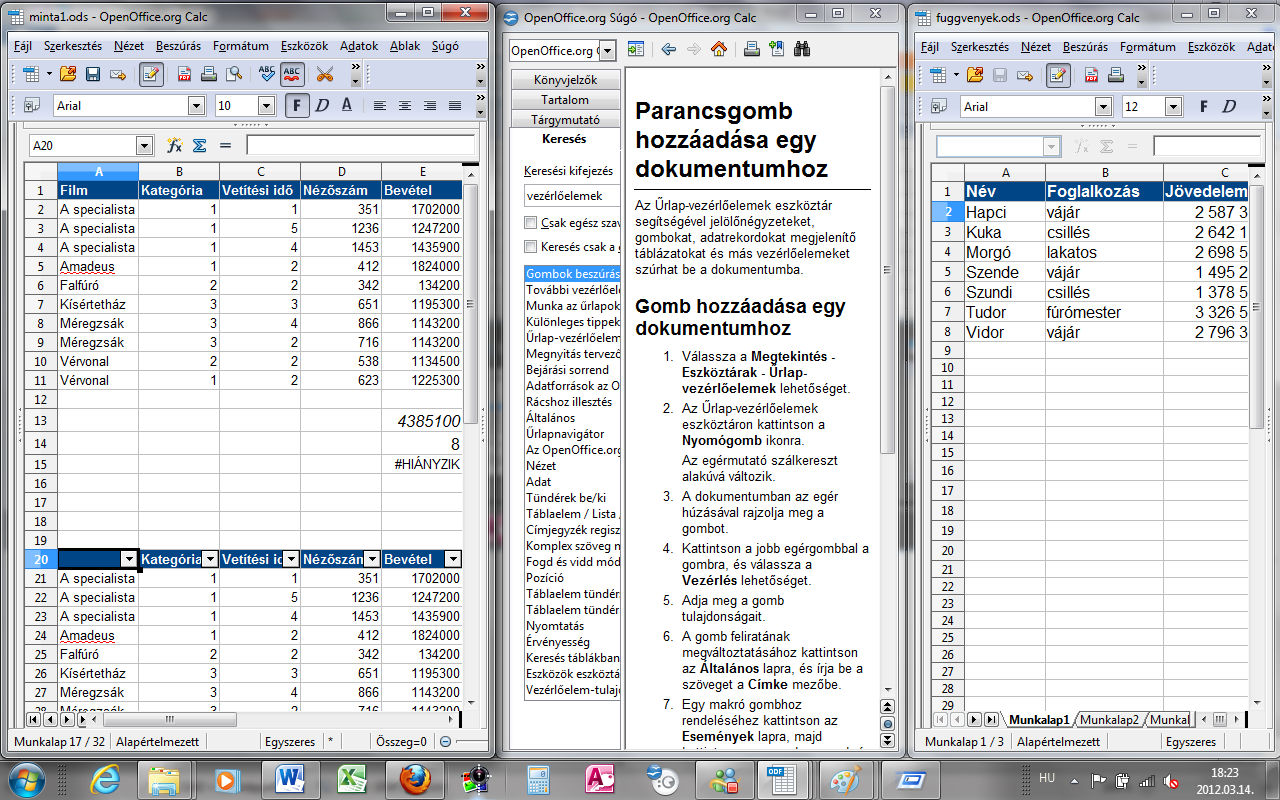Image resolution: width=1280 pixels, height=800 pixels.
Task: Open Function Wizard in minta1.ods
Action: coord(174,146)
